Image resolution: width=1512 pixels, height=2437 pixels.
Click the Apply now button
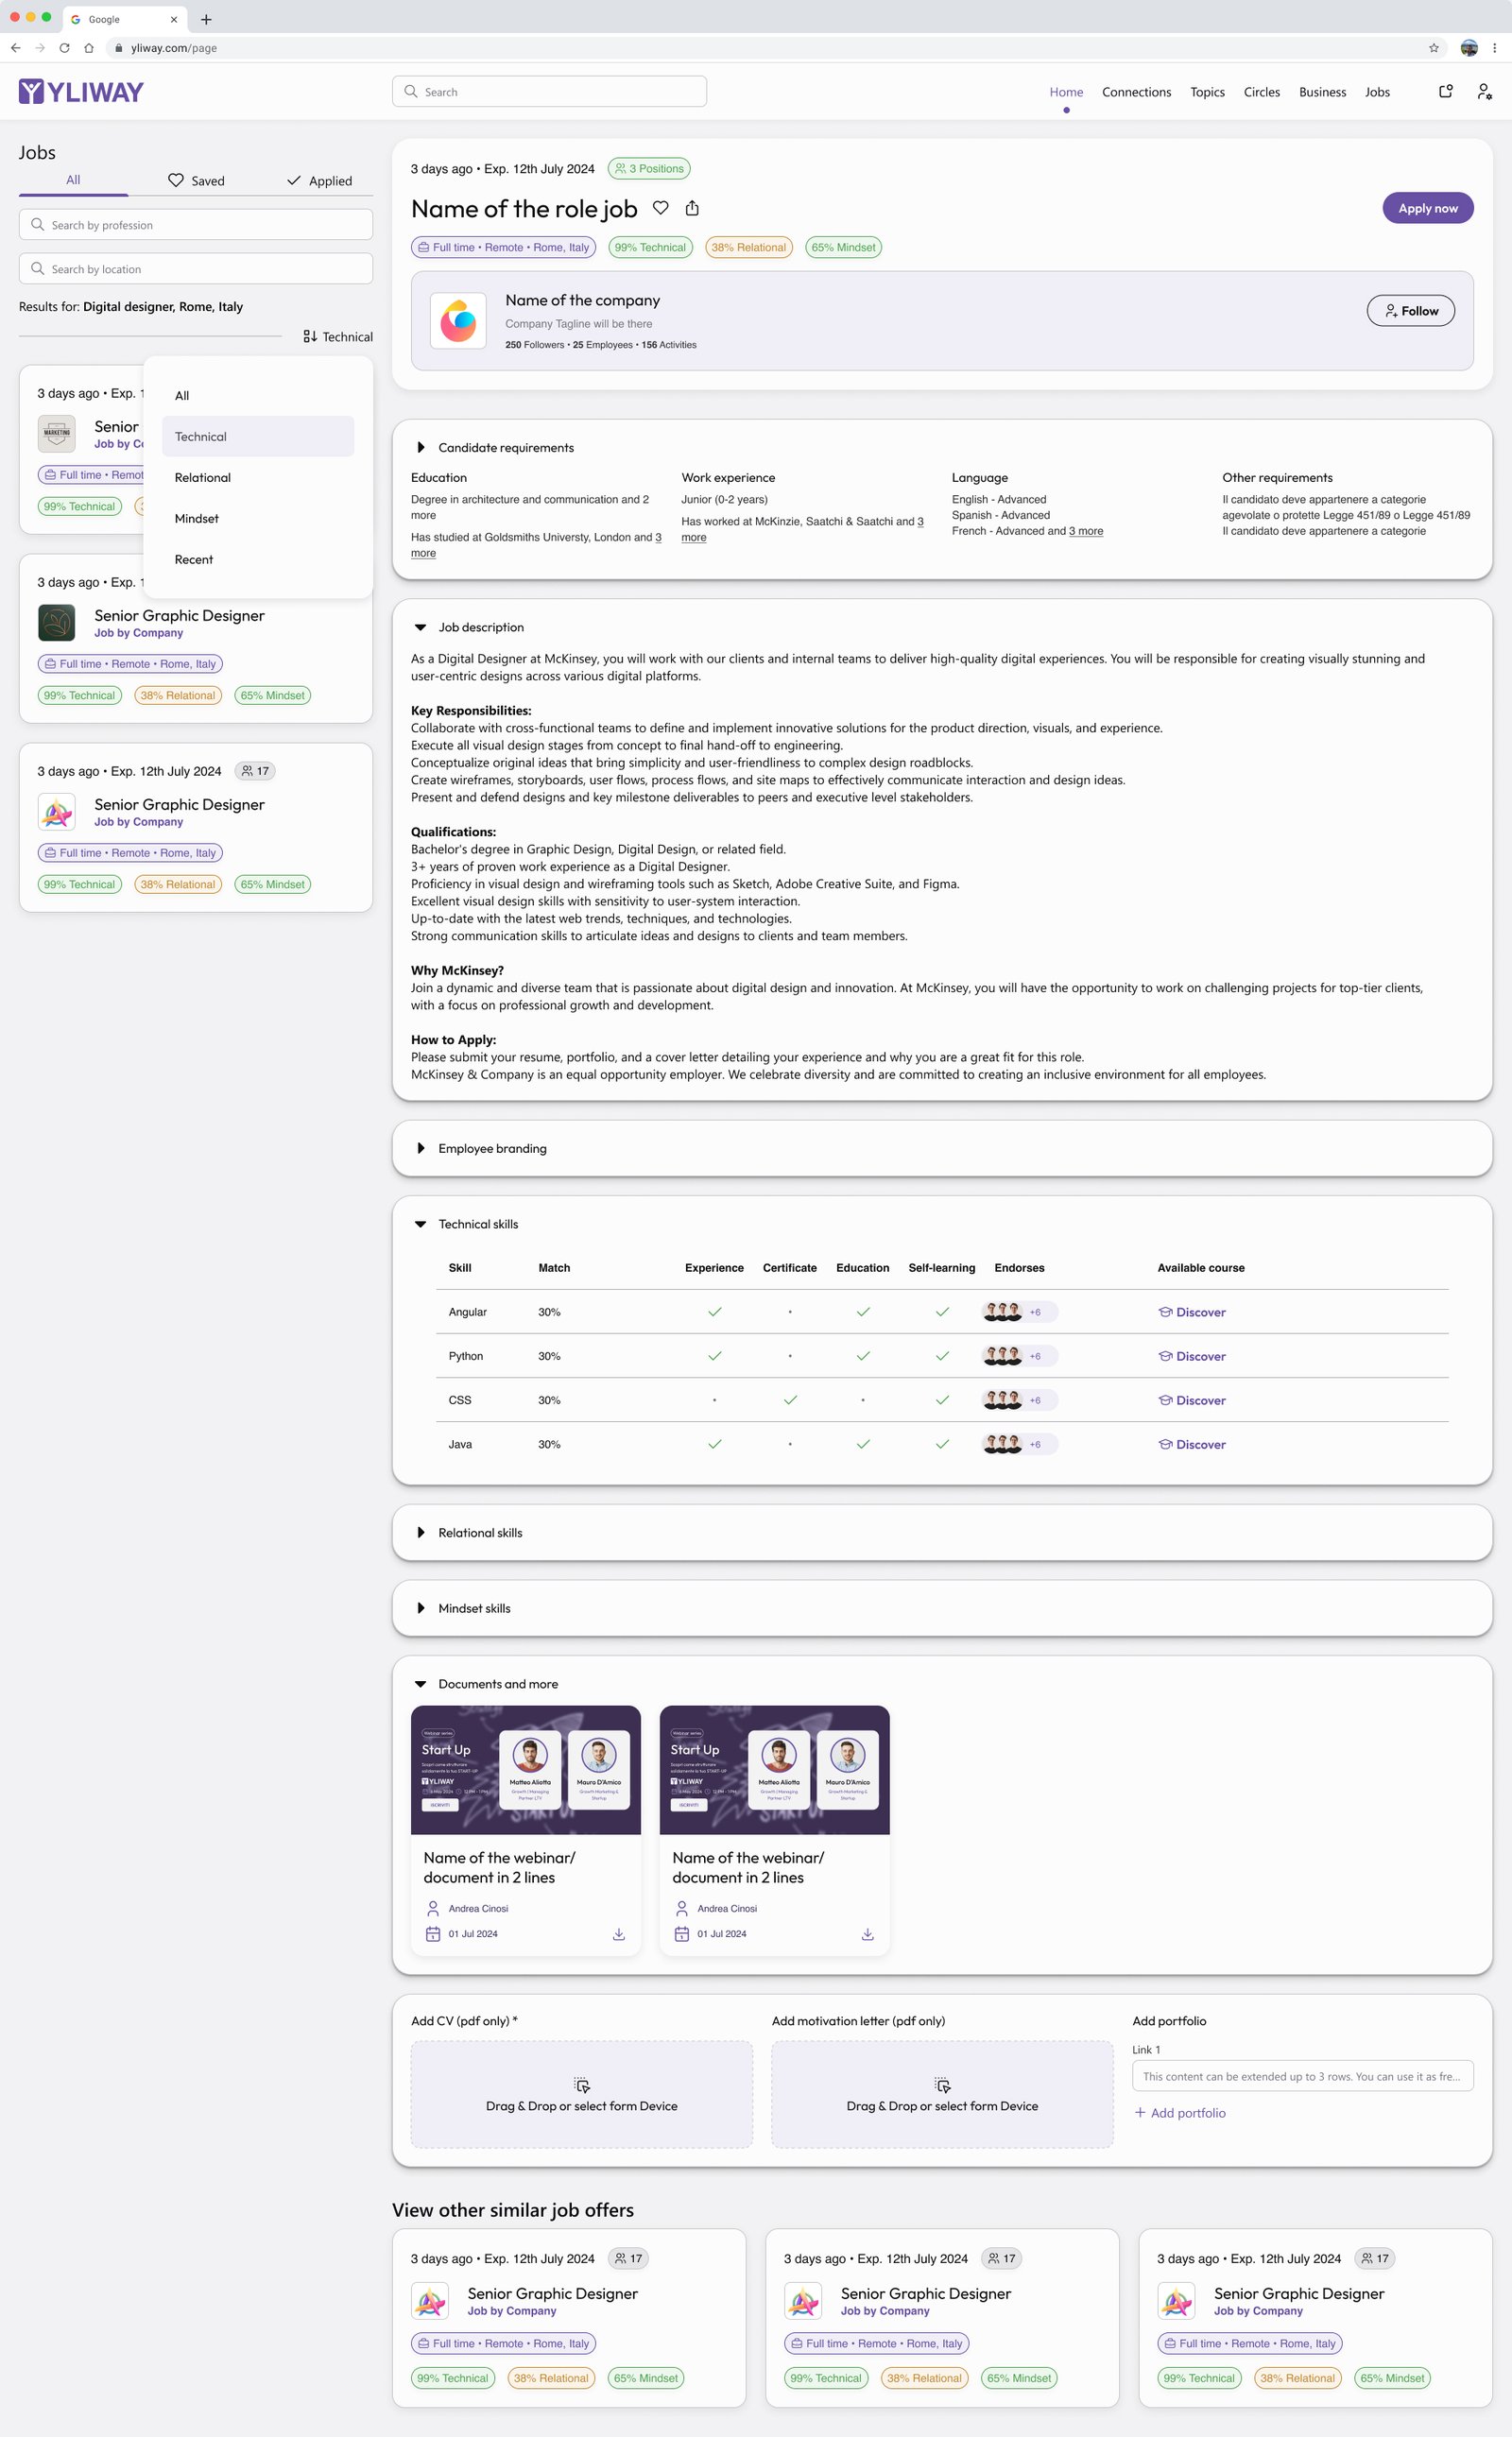tap(1427, 208)
